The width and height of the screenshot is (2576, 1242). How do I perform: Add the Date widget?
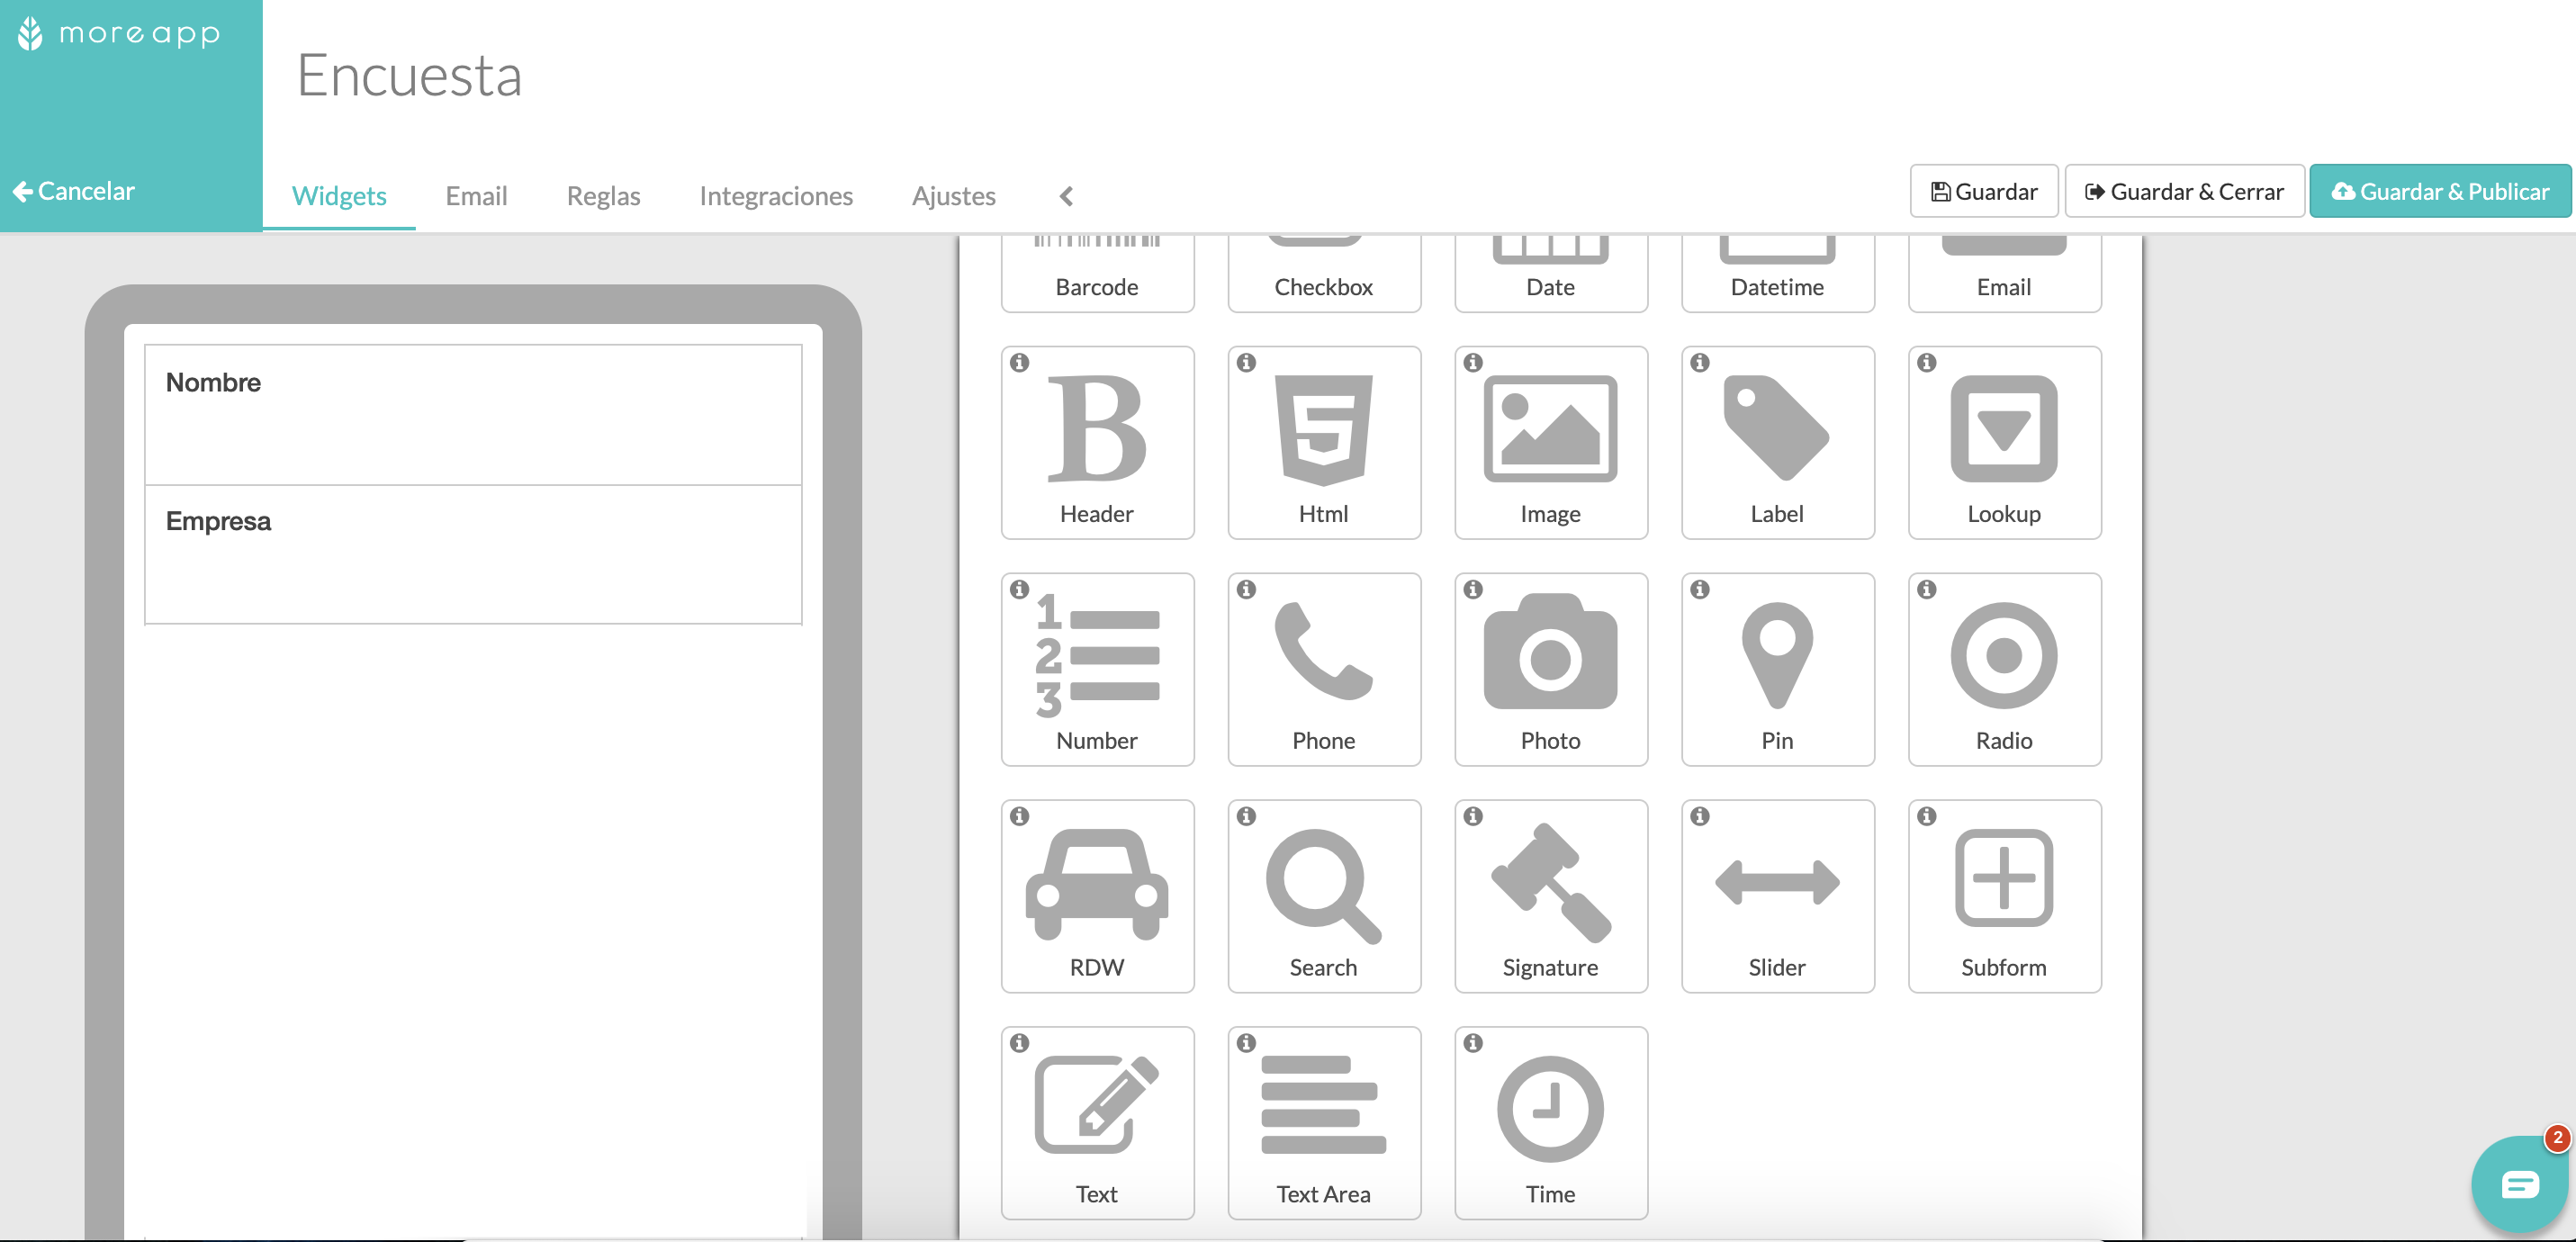point(1551,275)
